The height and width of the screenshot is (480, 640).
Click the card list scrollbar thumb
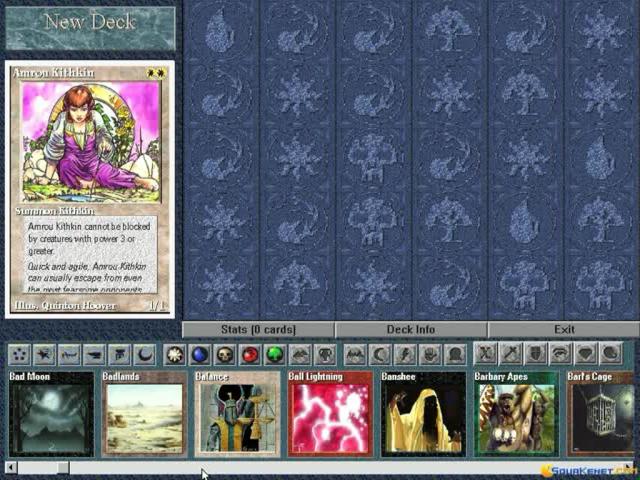pyautogui.click(x=63, y=467)
